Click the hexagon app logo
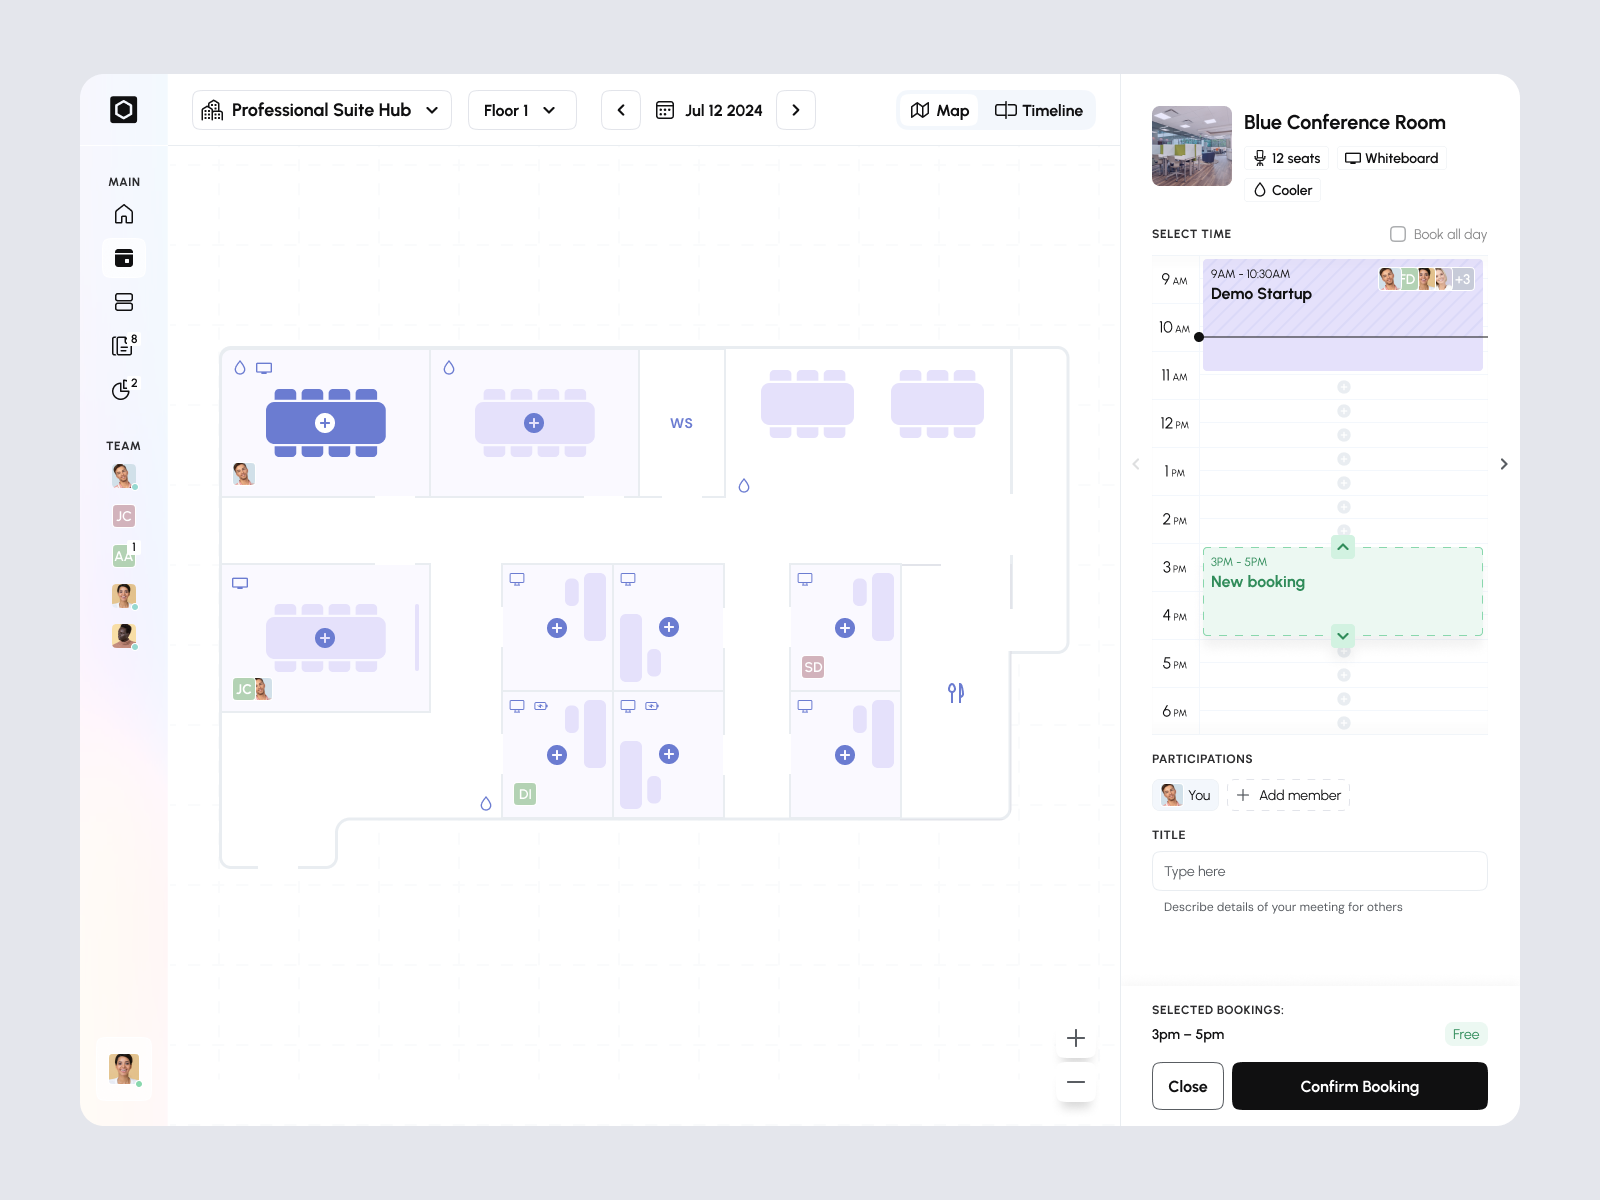 (x=124, y=110)
